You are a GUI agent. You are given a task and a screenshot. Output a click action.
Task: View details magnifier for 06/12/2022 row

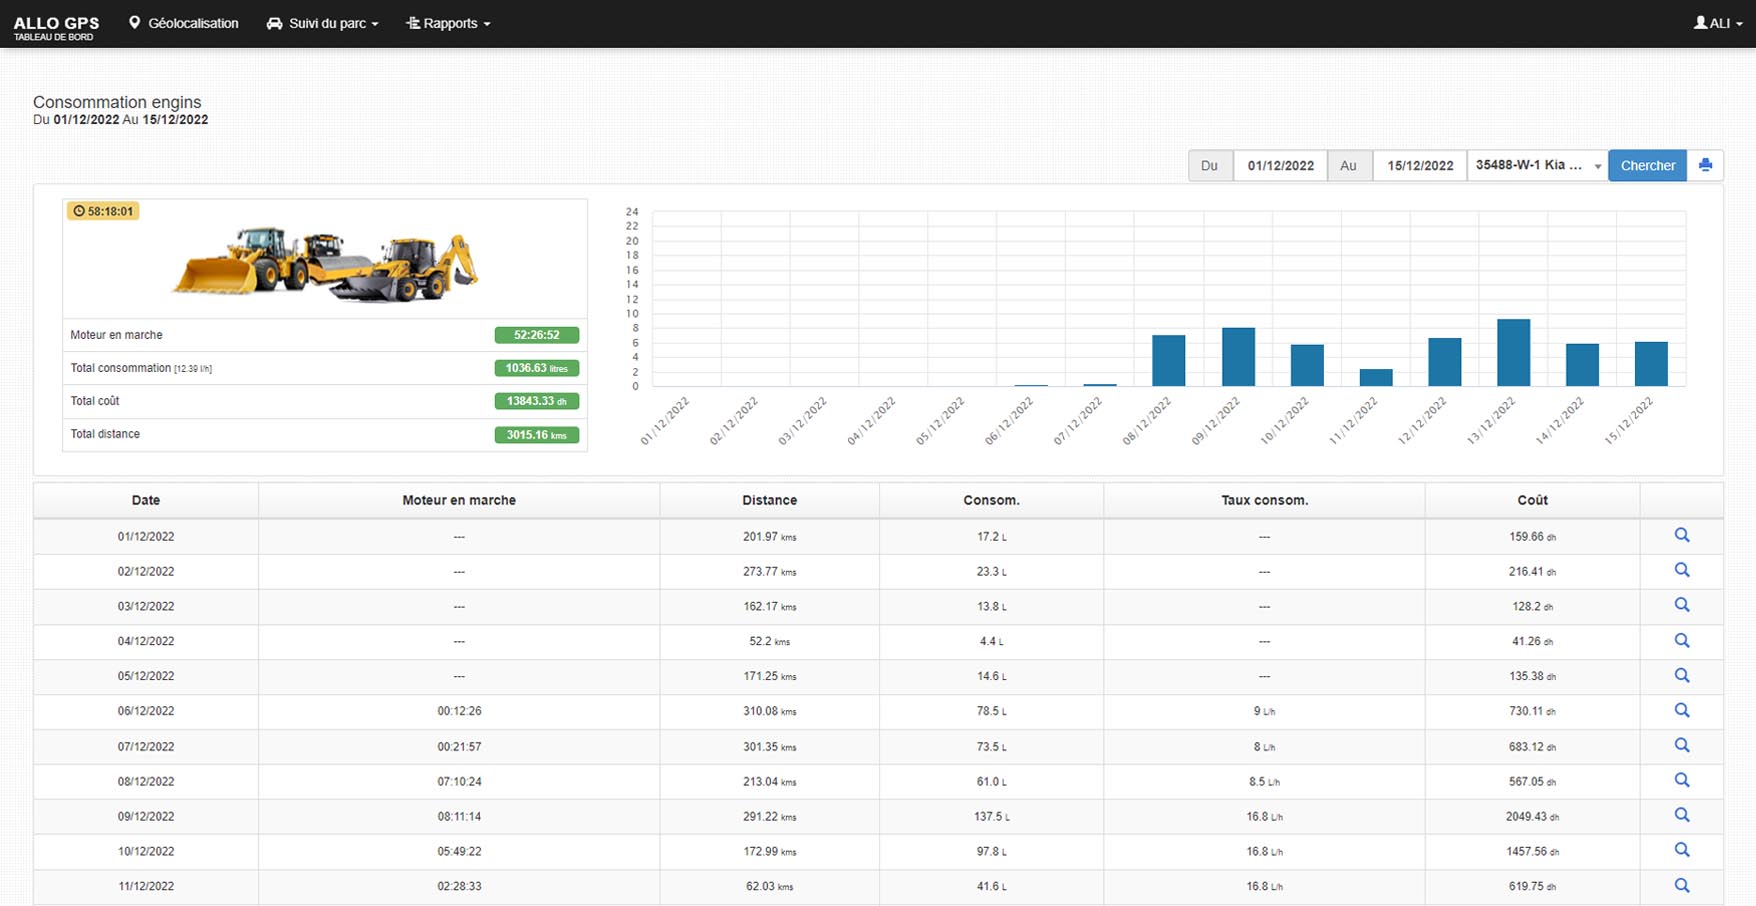pos(1682,711)
